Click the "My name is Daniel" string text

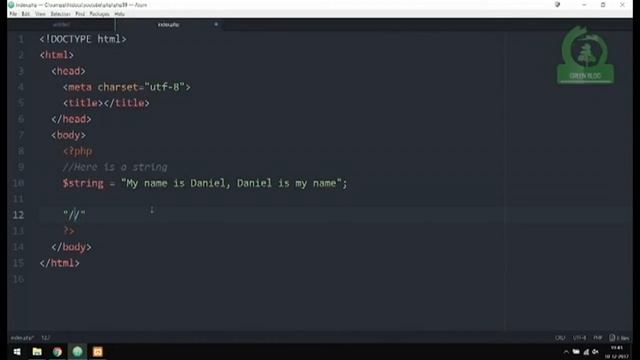pyautogui.click(x=231, y=183)
